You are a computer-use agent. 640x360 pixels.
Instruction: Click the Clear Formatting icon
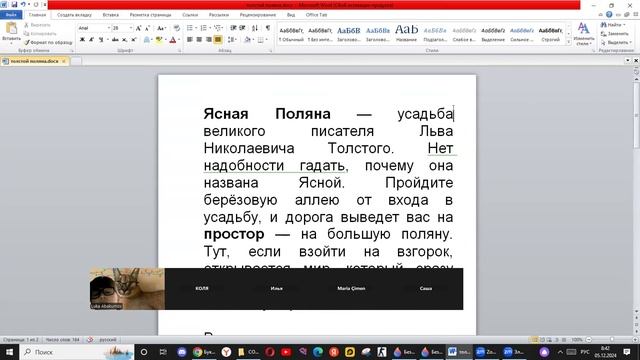coord(176,28)
